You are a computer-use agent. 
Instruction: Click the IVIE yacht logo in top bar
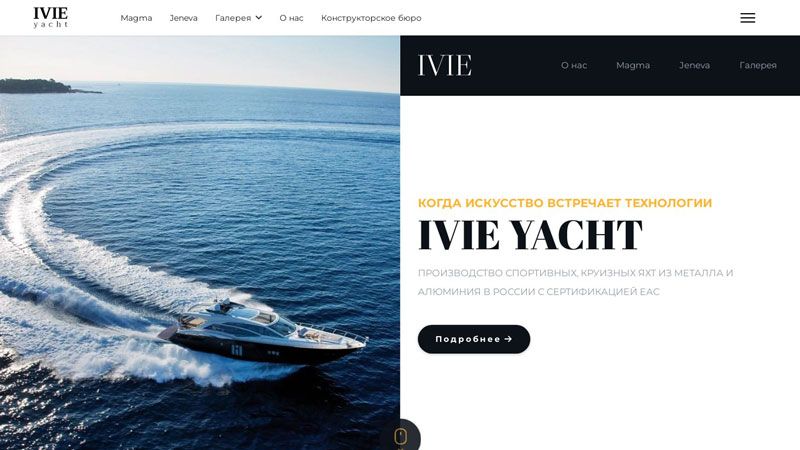(x=51, y=17)
